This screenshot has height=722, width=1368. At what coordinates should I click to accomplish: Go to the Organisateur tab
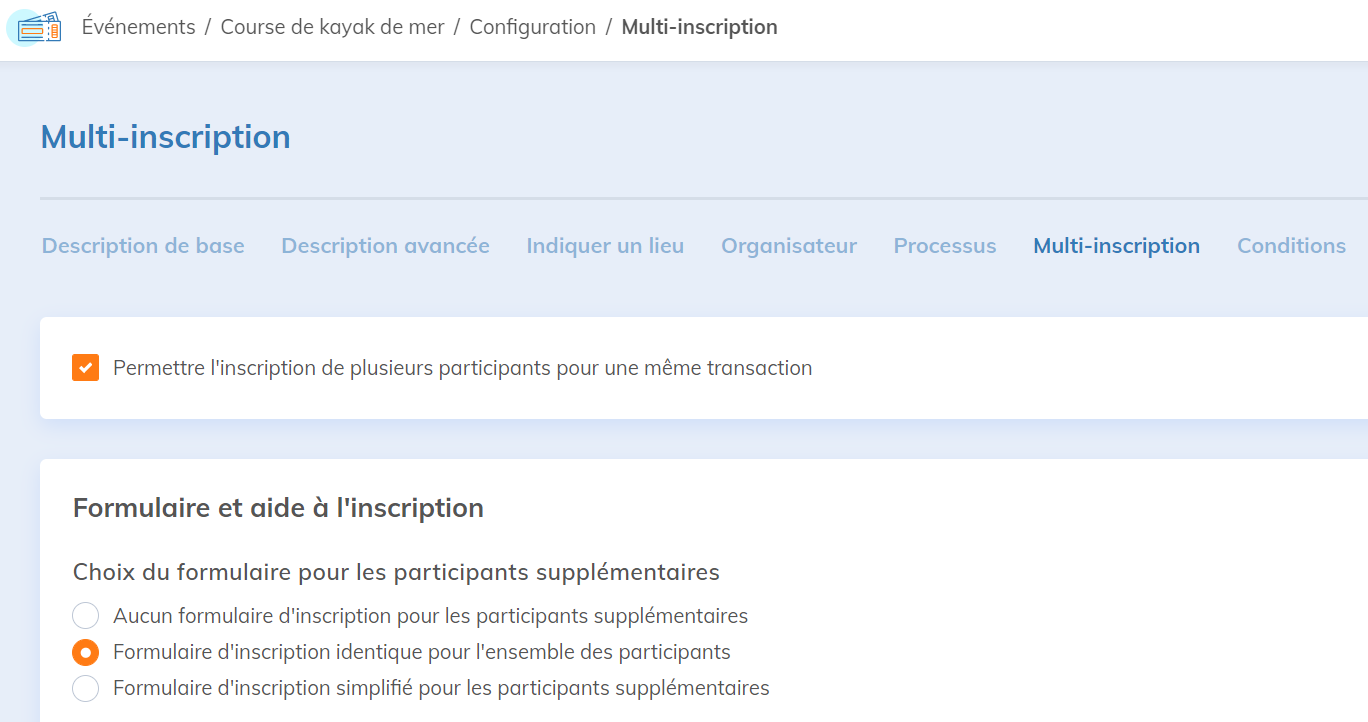[x=789, y=246]
